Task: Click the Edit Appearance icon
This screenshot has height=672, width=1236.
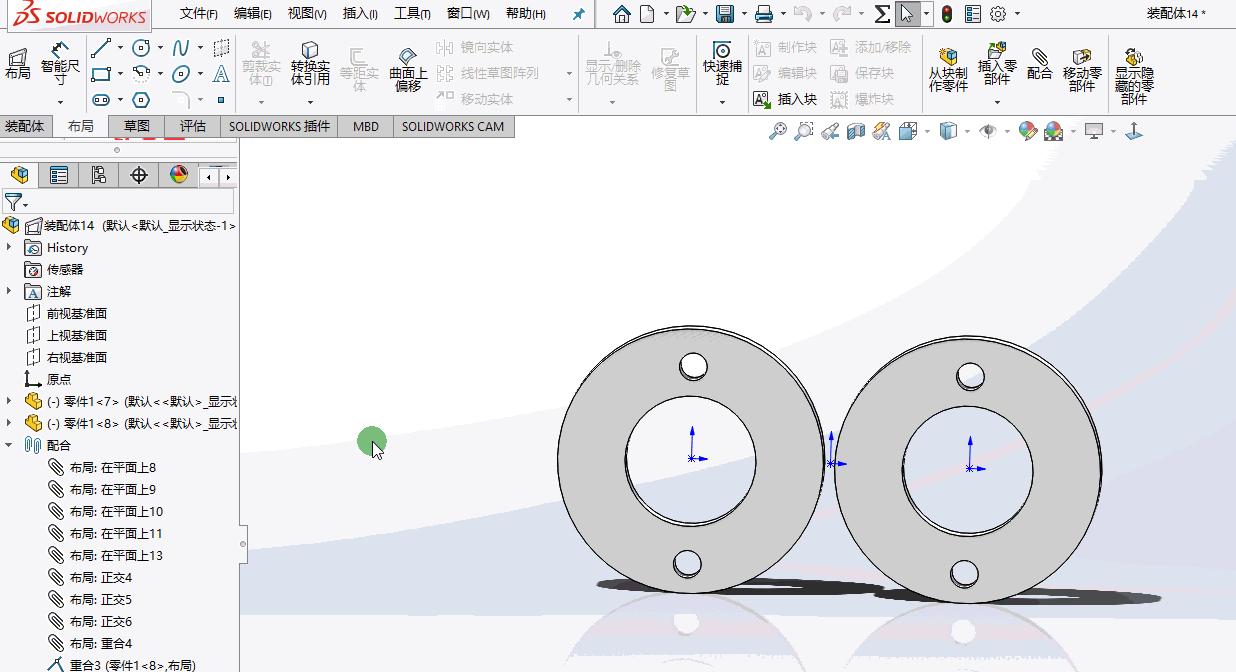Action: click(x=1027, y=131)
